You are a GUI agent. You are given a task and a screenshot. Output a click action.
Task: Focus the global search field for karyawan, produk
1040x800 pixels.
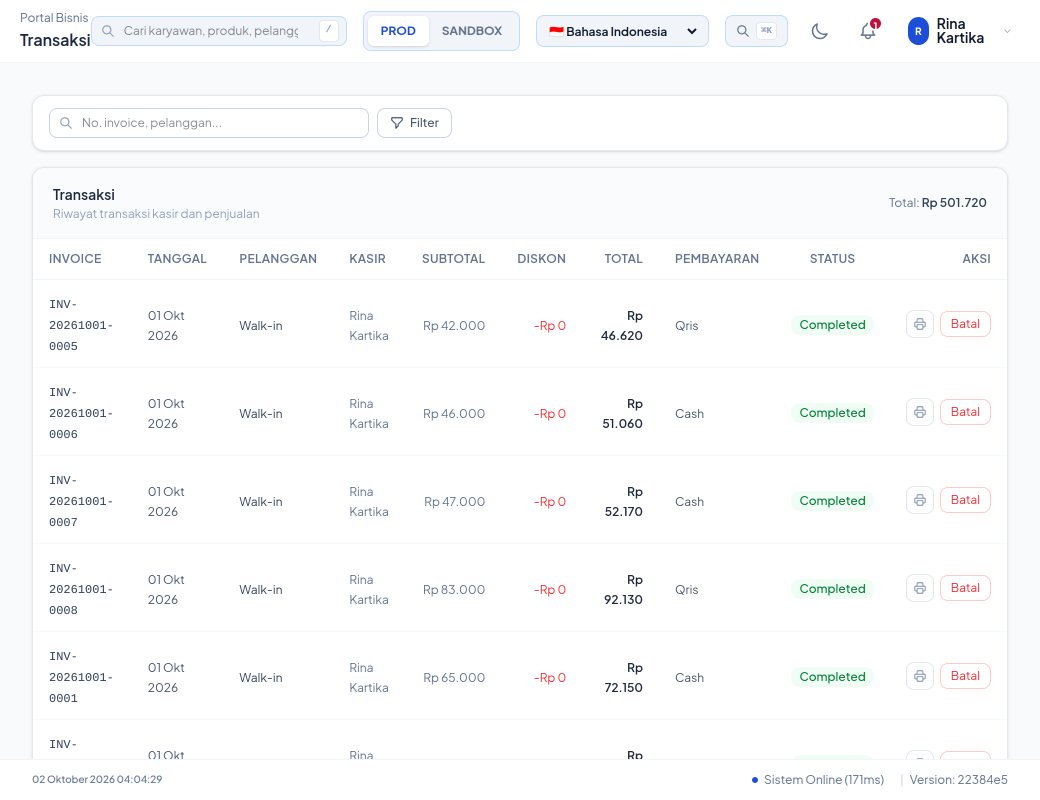click(x=219, y=31)
